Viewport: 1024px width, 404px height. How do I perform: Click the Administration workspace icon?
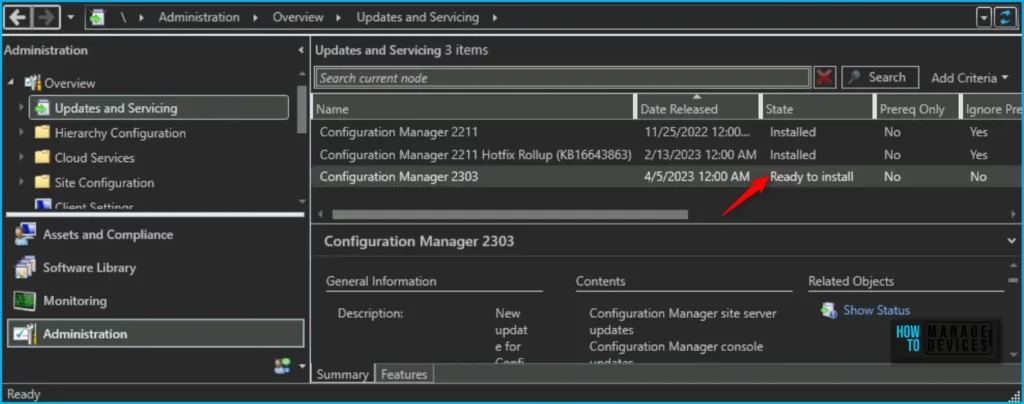25,334
